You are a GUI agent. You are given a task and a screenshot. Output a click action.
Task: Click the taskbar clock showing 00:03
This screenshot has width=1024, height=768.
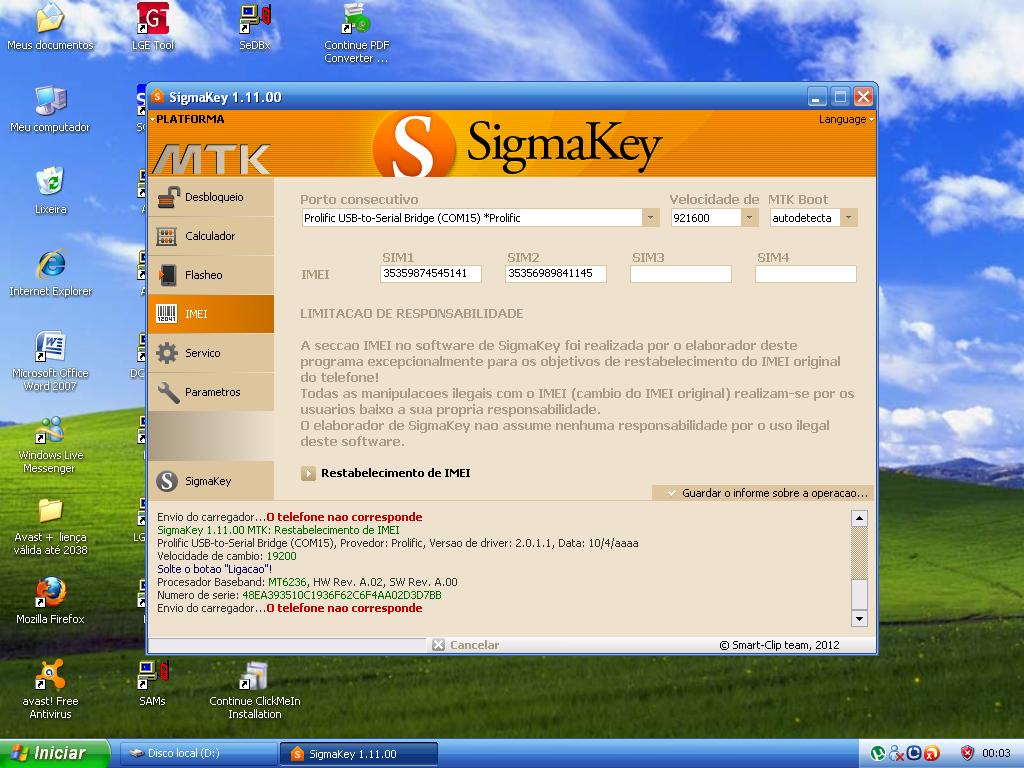coord(996,753)
